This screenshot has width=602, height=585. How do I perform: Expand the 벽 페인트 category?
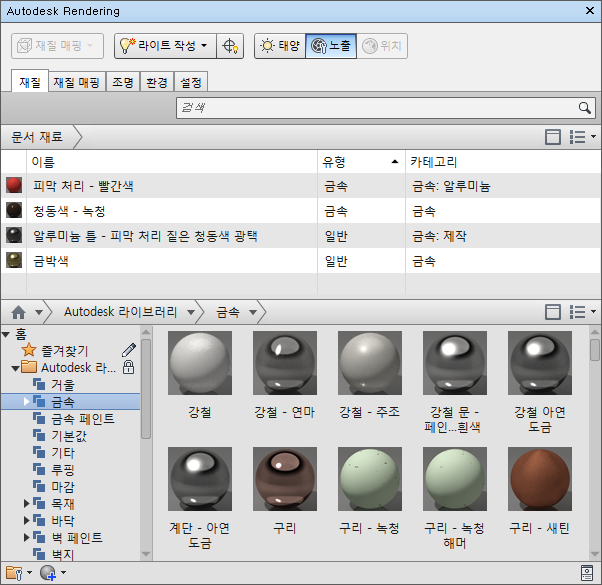click(x=26, y=537)
